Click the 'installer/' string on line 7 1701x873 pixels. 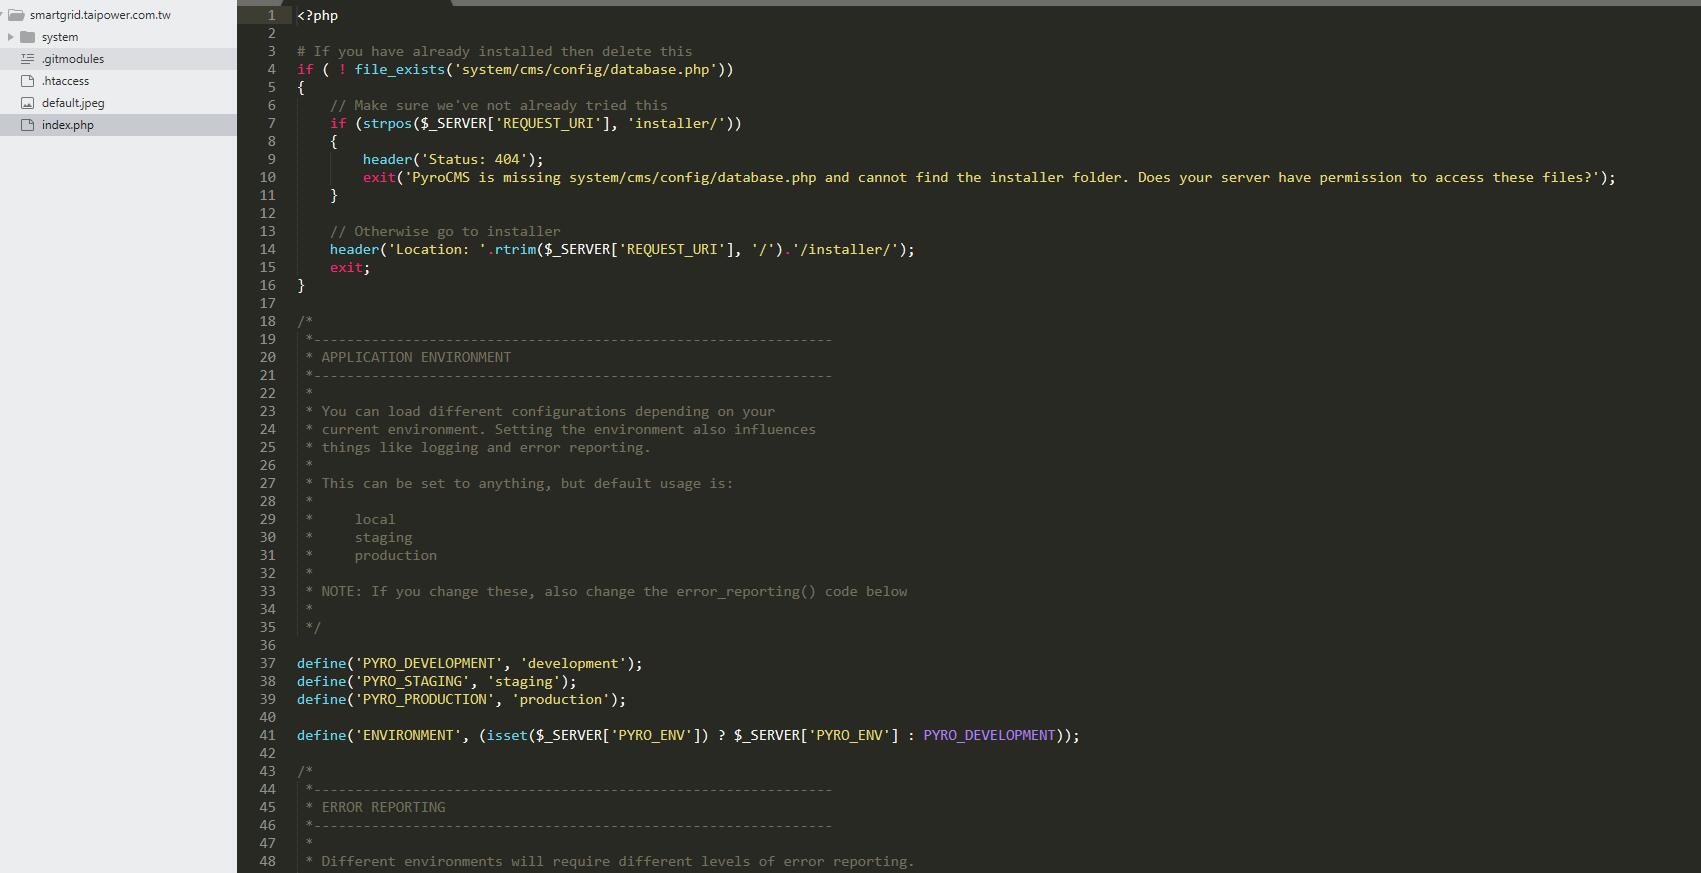[676, 123]
